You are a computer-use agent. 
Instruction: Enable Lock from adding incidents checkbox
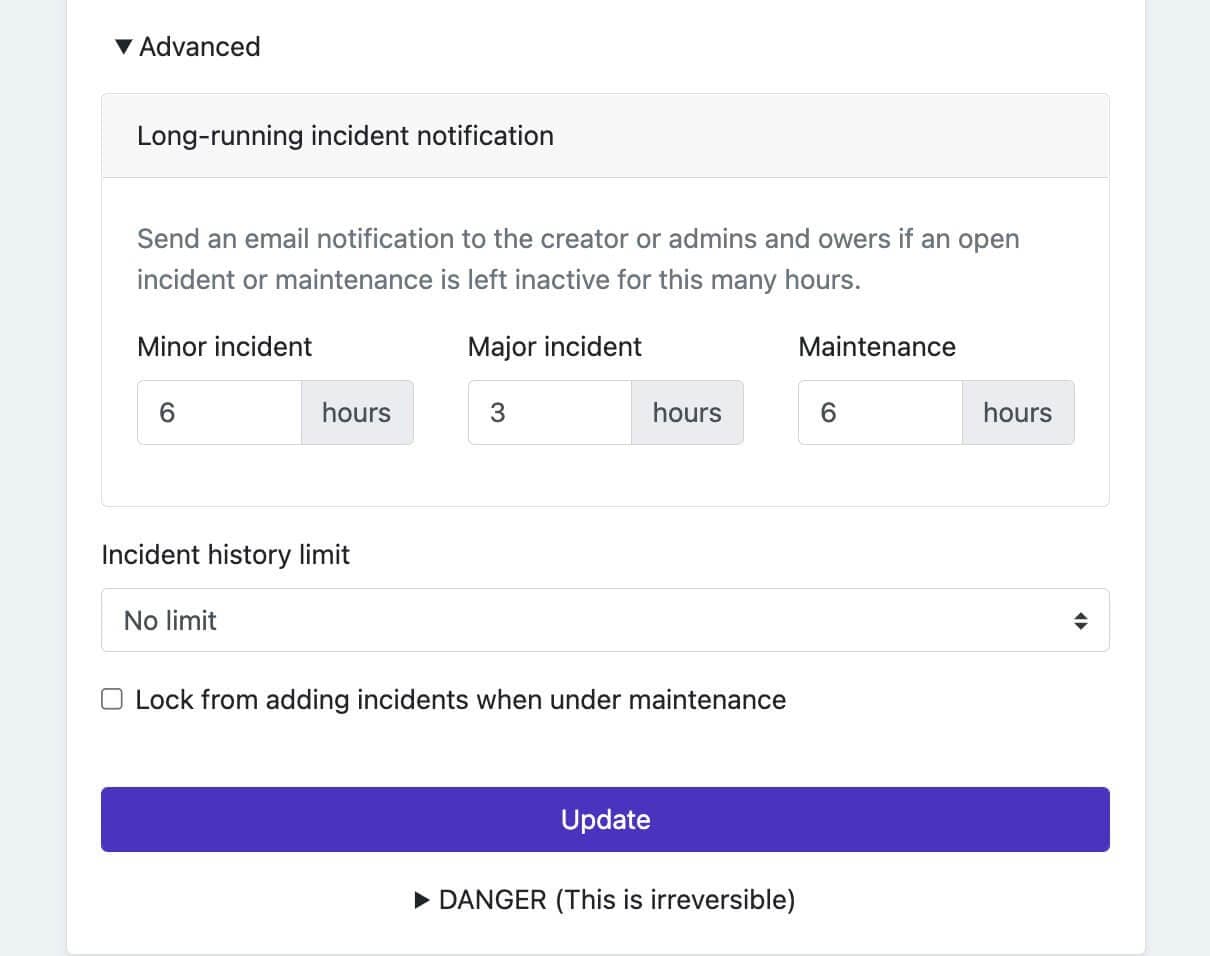point(113,699)
